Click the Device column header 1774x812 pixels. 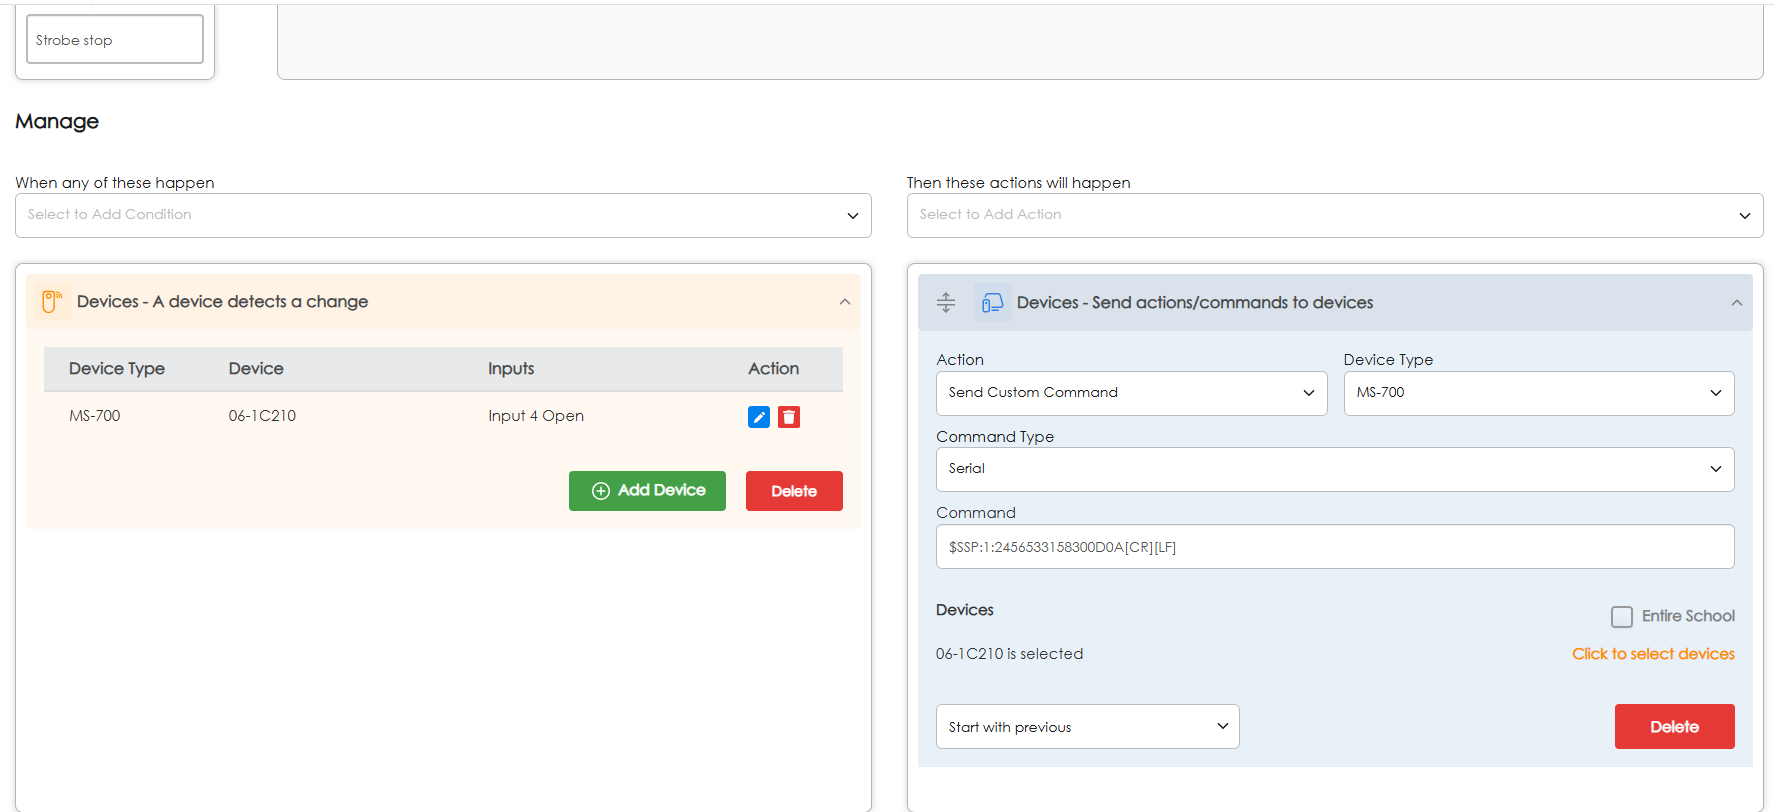coord(256,369)
